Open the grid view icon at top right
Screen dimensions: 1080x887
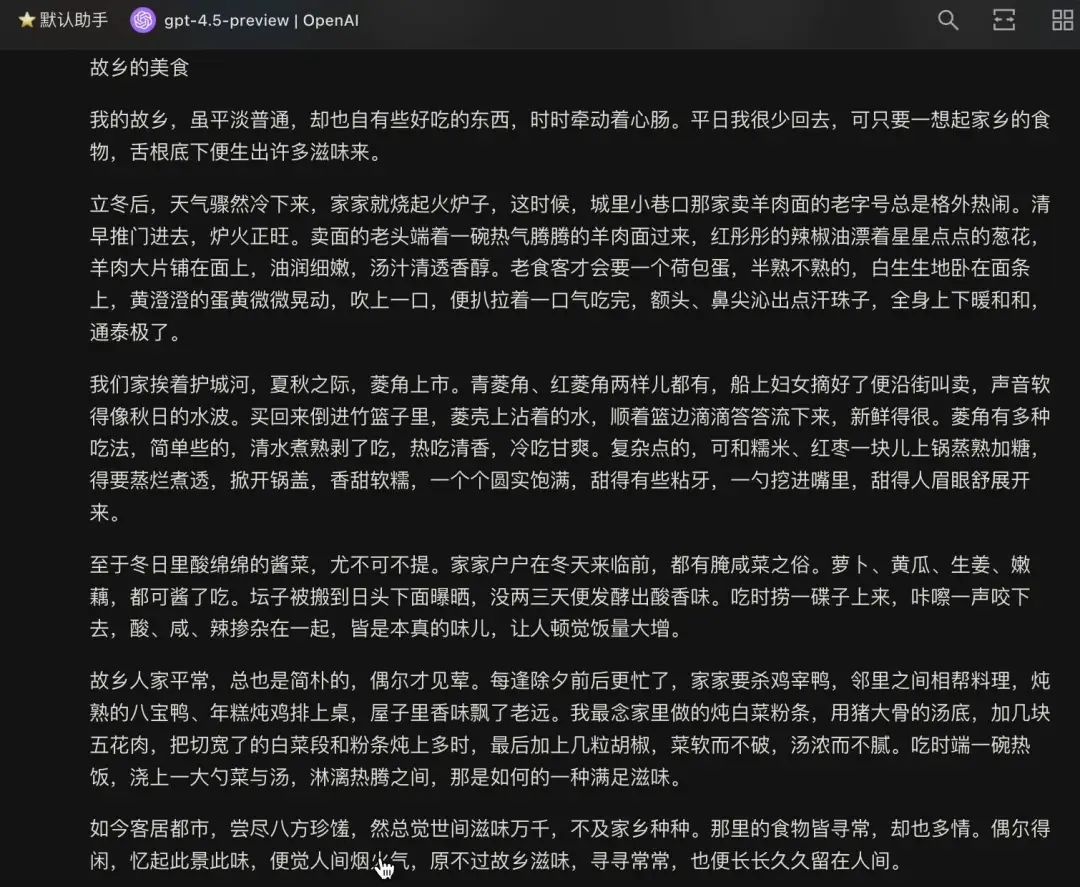click(1061, 20)
